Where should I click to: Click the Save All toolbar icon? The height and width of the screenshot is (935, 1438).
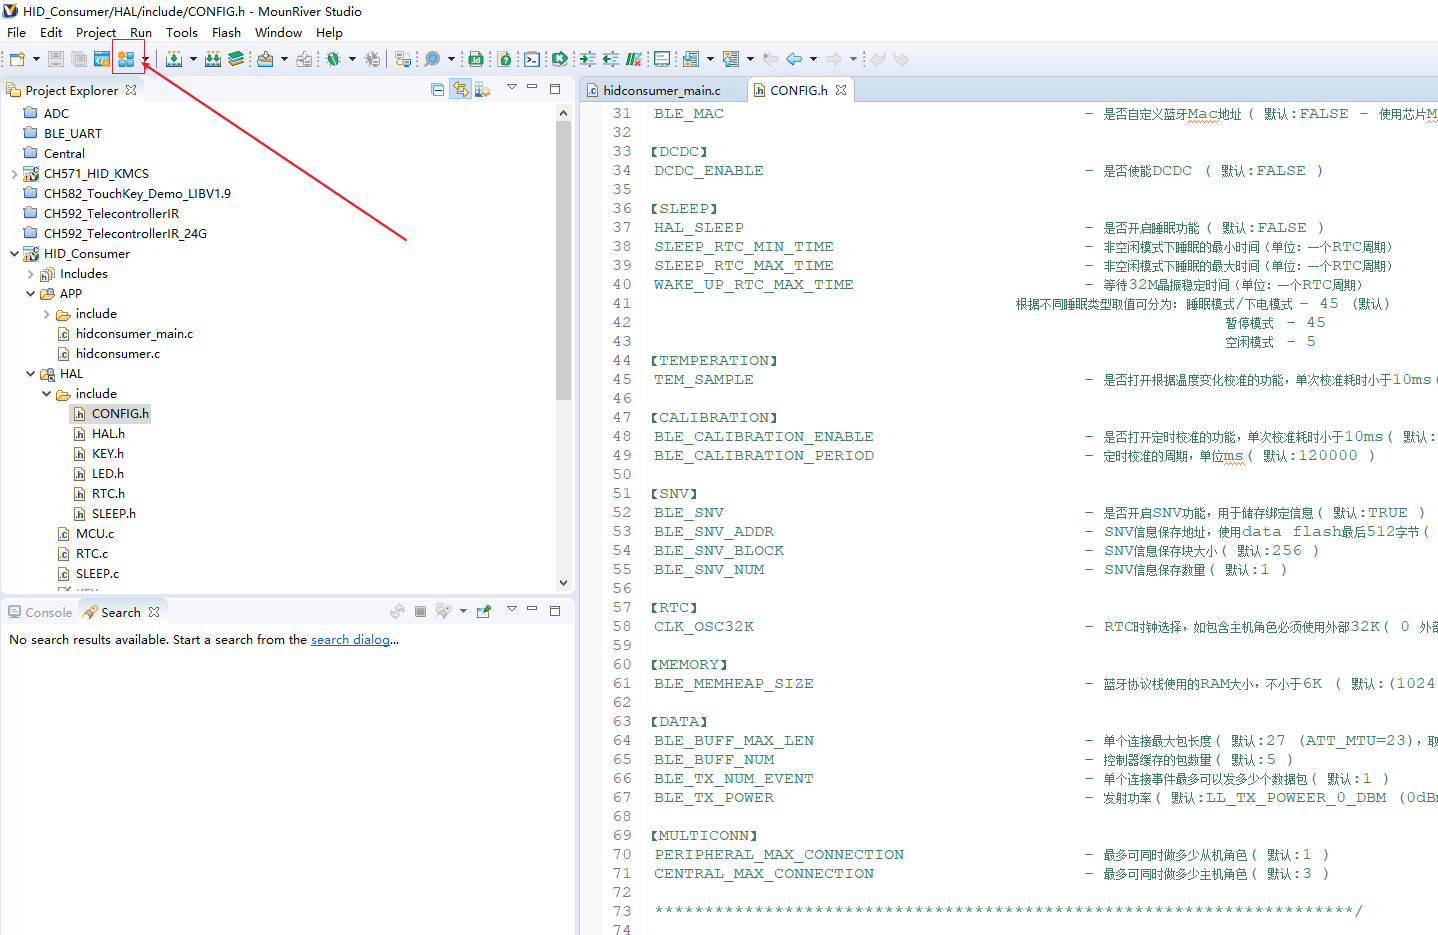79,59
